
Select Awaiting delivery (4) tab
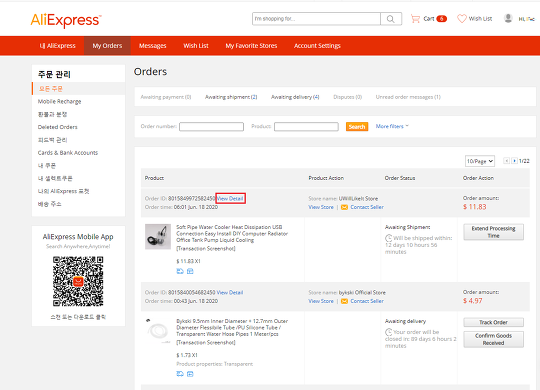tap(295, 97)
